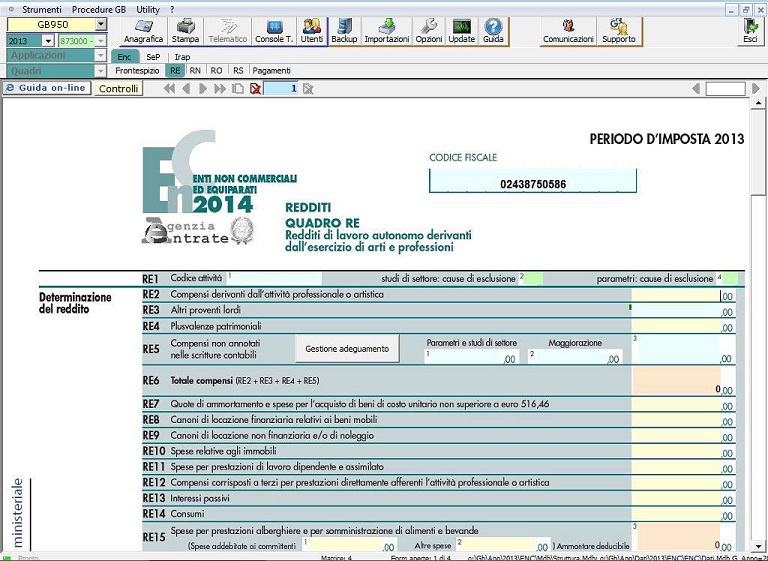Click right arrow beside top-right blank box
Screen dimensions: 768x561
(x=756, y=89)
